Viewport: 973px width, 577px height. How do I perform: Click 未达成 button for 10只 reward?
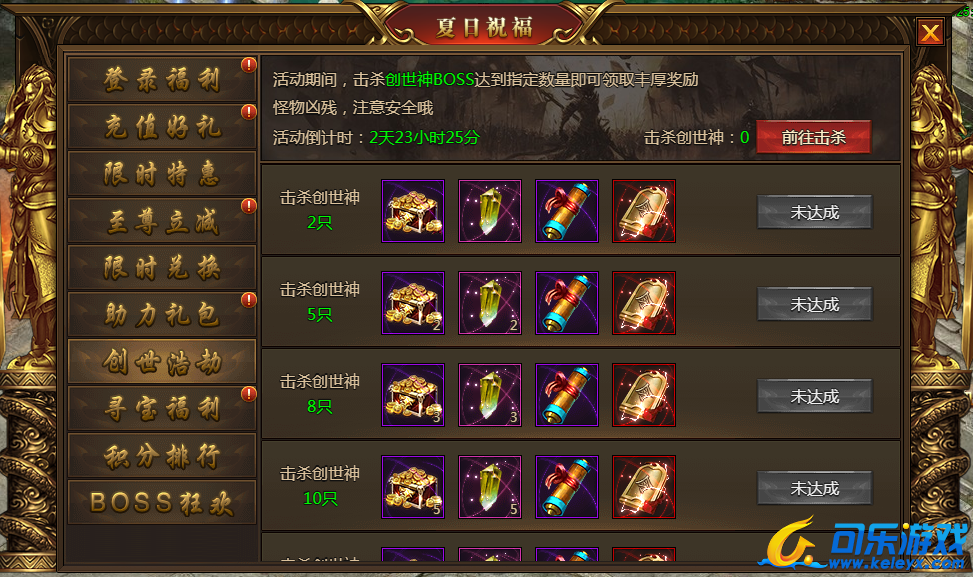point(815,488)
